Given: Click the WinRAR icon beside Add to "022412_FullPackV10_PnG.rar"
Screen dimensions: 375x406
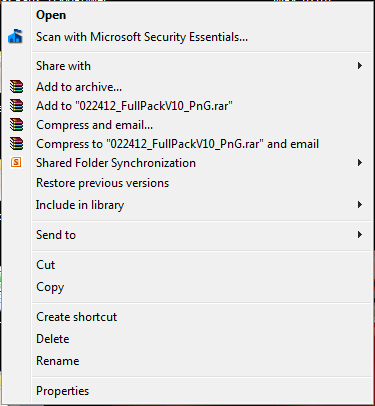Looking at the screenshot, I should pos(16,106).
